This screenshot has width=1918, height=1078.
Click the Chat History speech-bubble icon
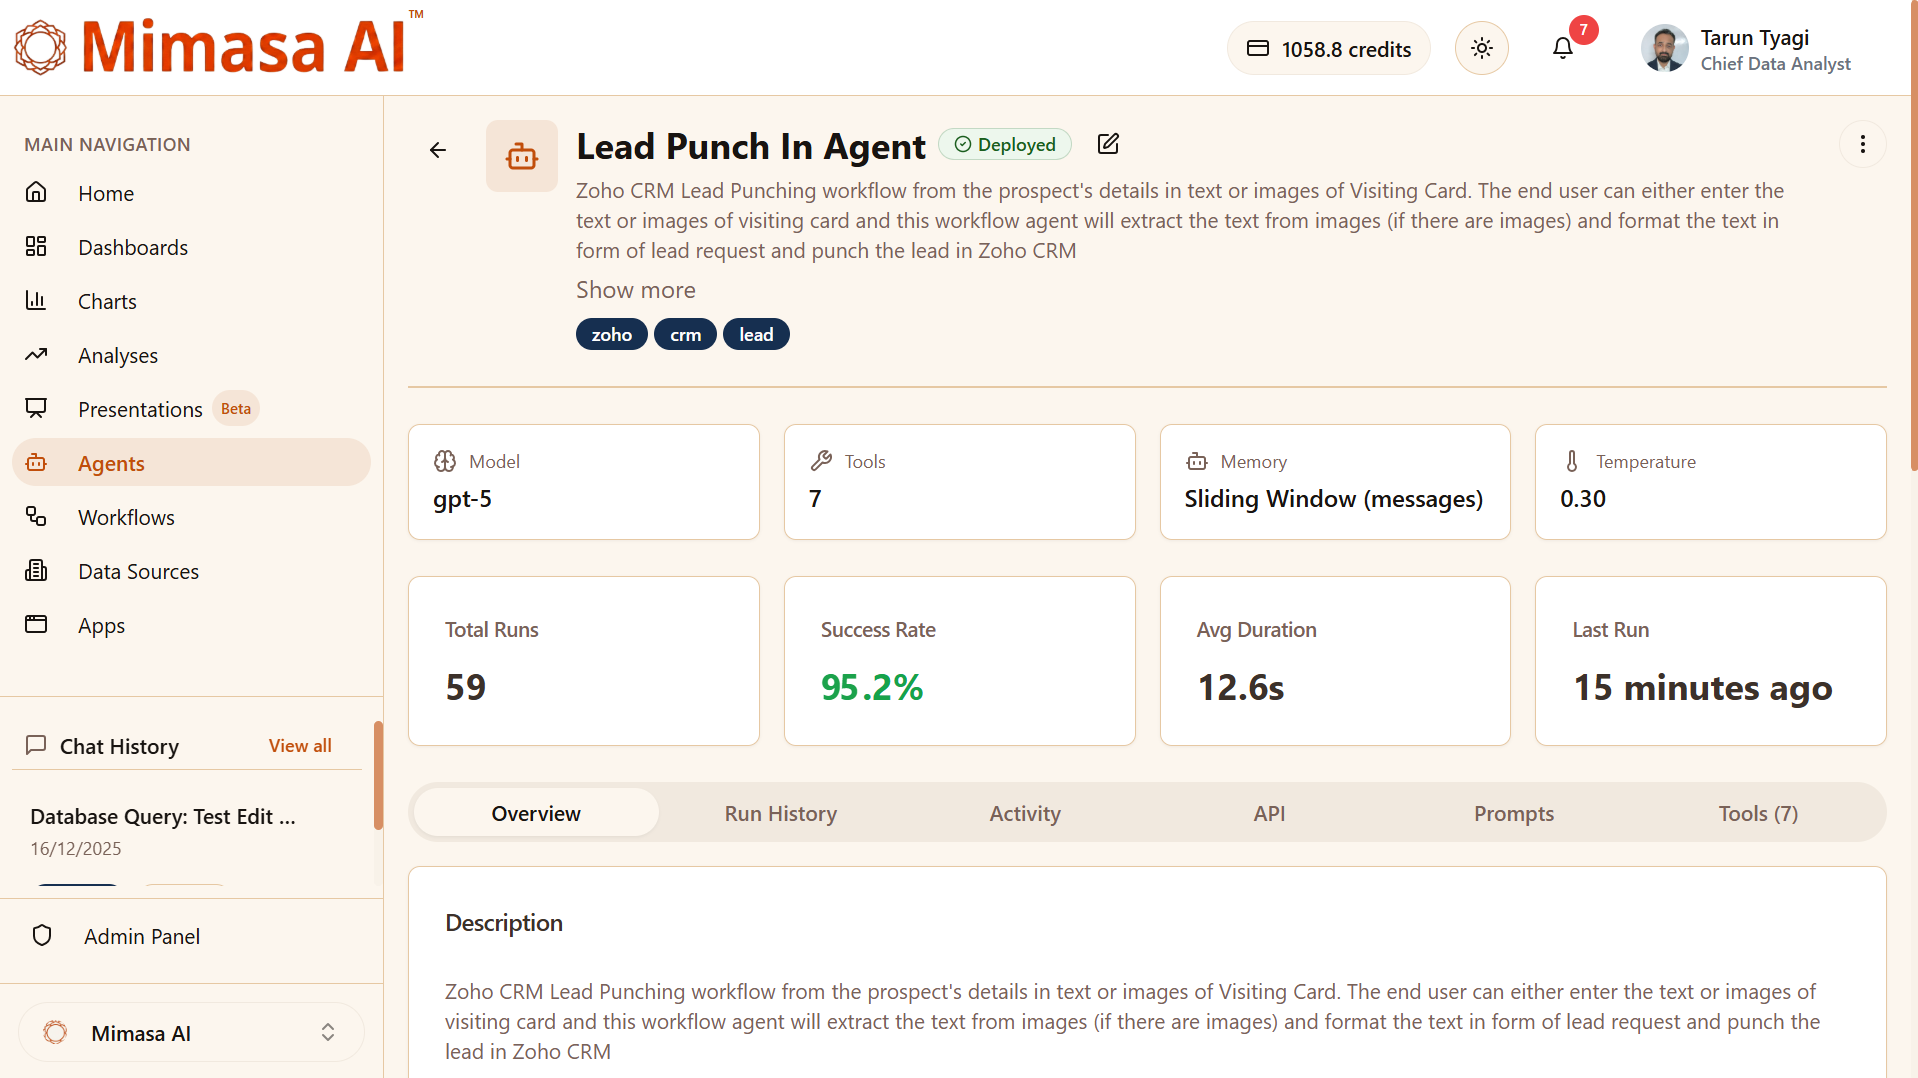click(36, 745)
